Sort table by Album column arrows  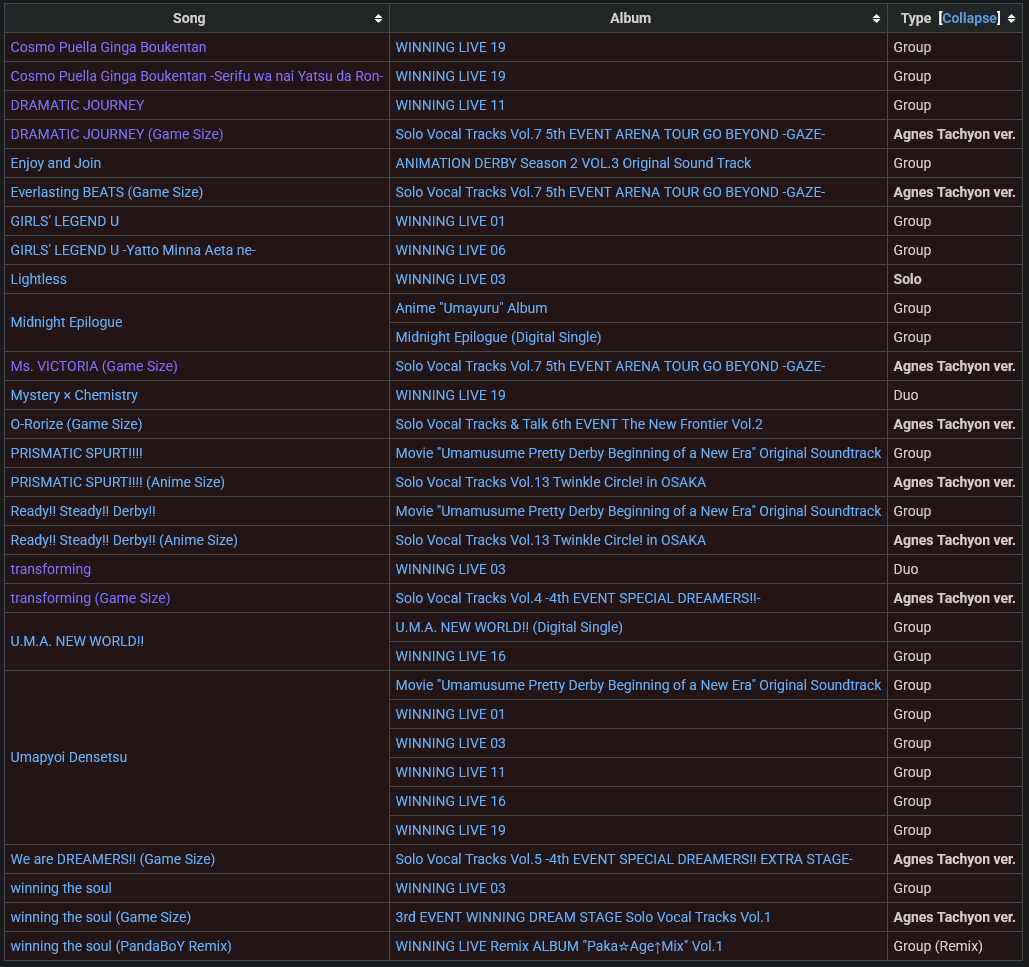click(876, 18)
